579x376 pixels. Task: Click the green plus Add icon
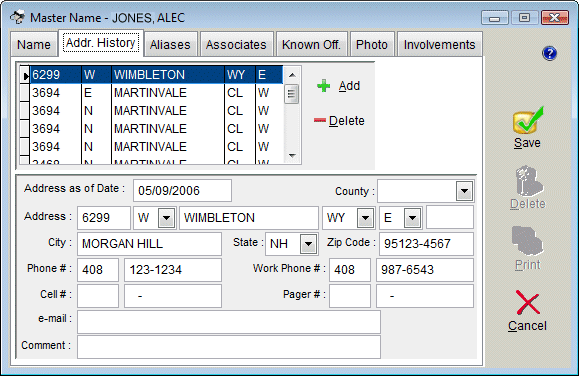click(x=323, y=86)
